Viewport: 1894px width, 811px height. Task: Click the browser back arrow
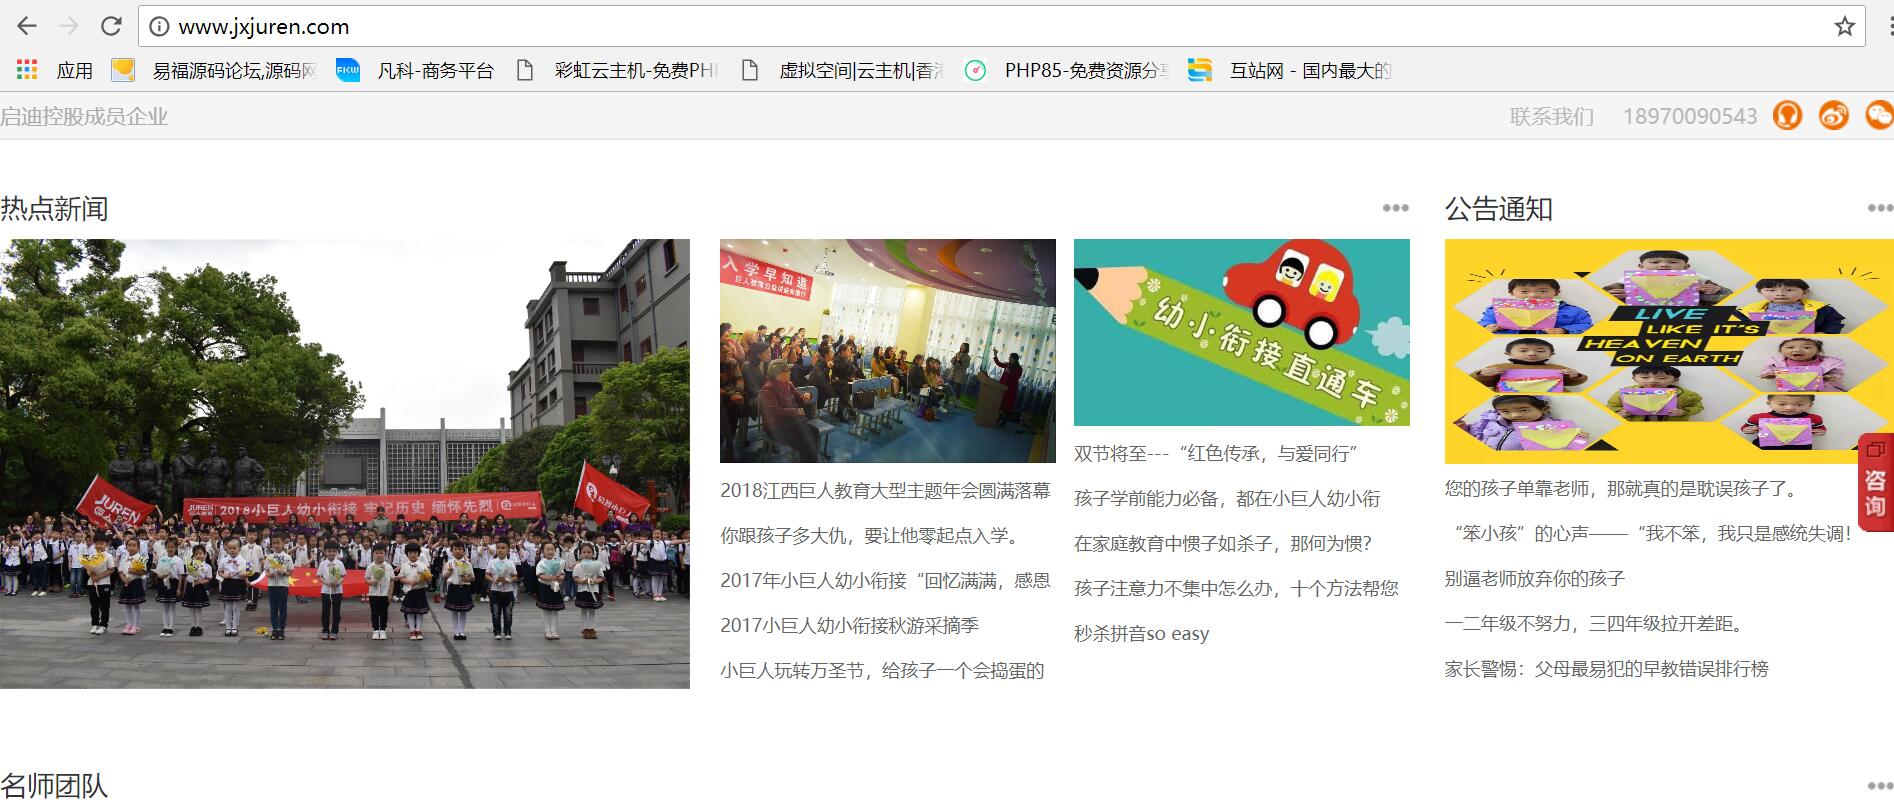[x=27, y=26]
